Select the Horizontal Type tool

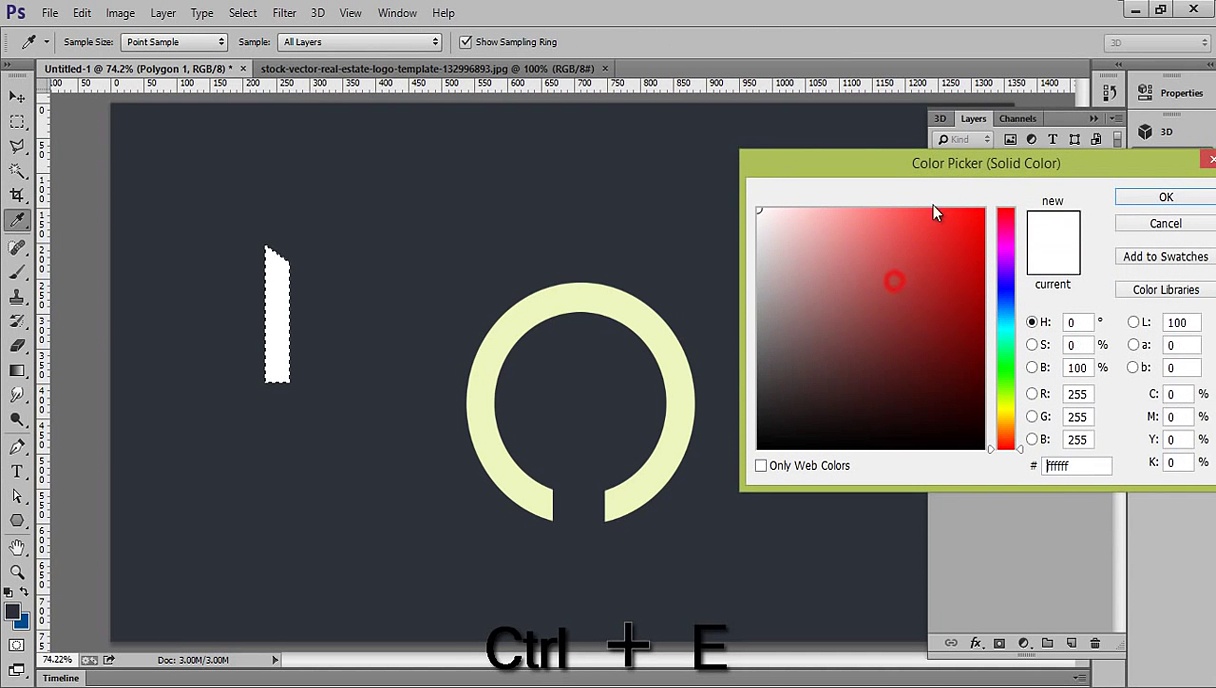[17, 472]
